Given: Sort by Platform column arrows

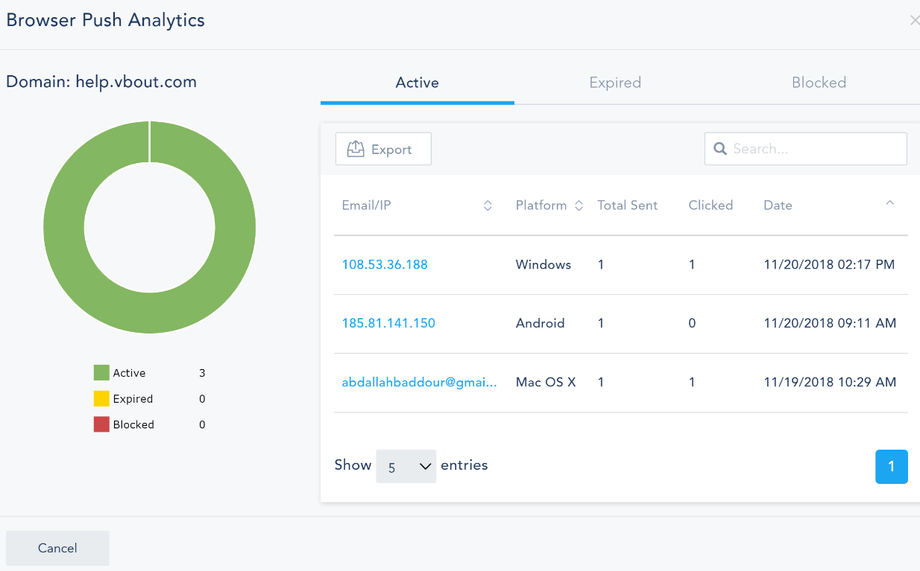Looking at the screenshot, I should [577, 205].
